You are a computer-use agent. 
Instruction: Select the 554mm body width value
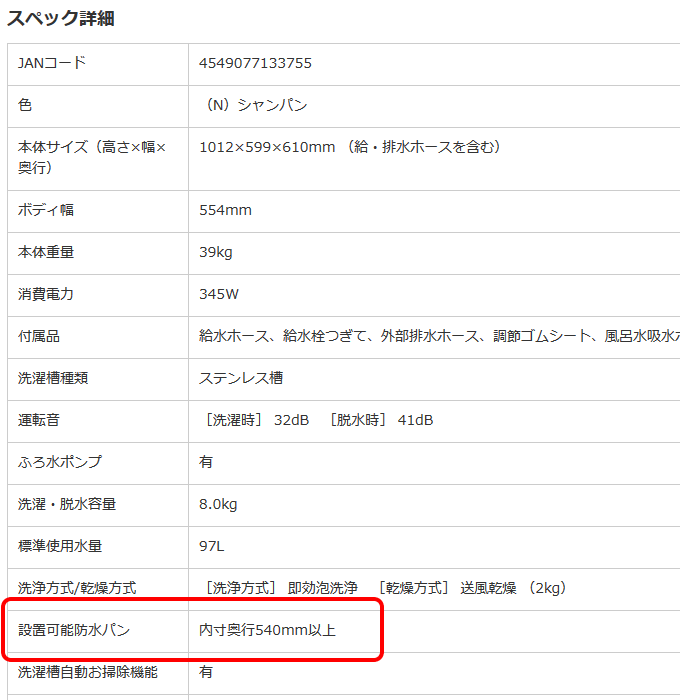point(225,210)
